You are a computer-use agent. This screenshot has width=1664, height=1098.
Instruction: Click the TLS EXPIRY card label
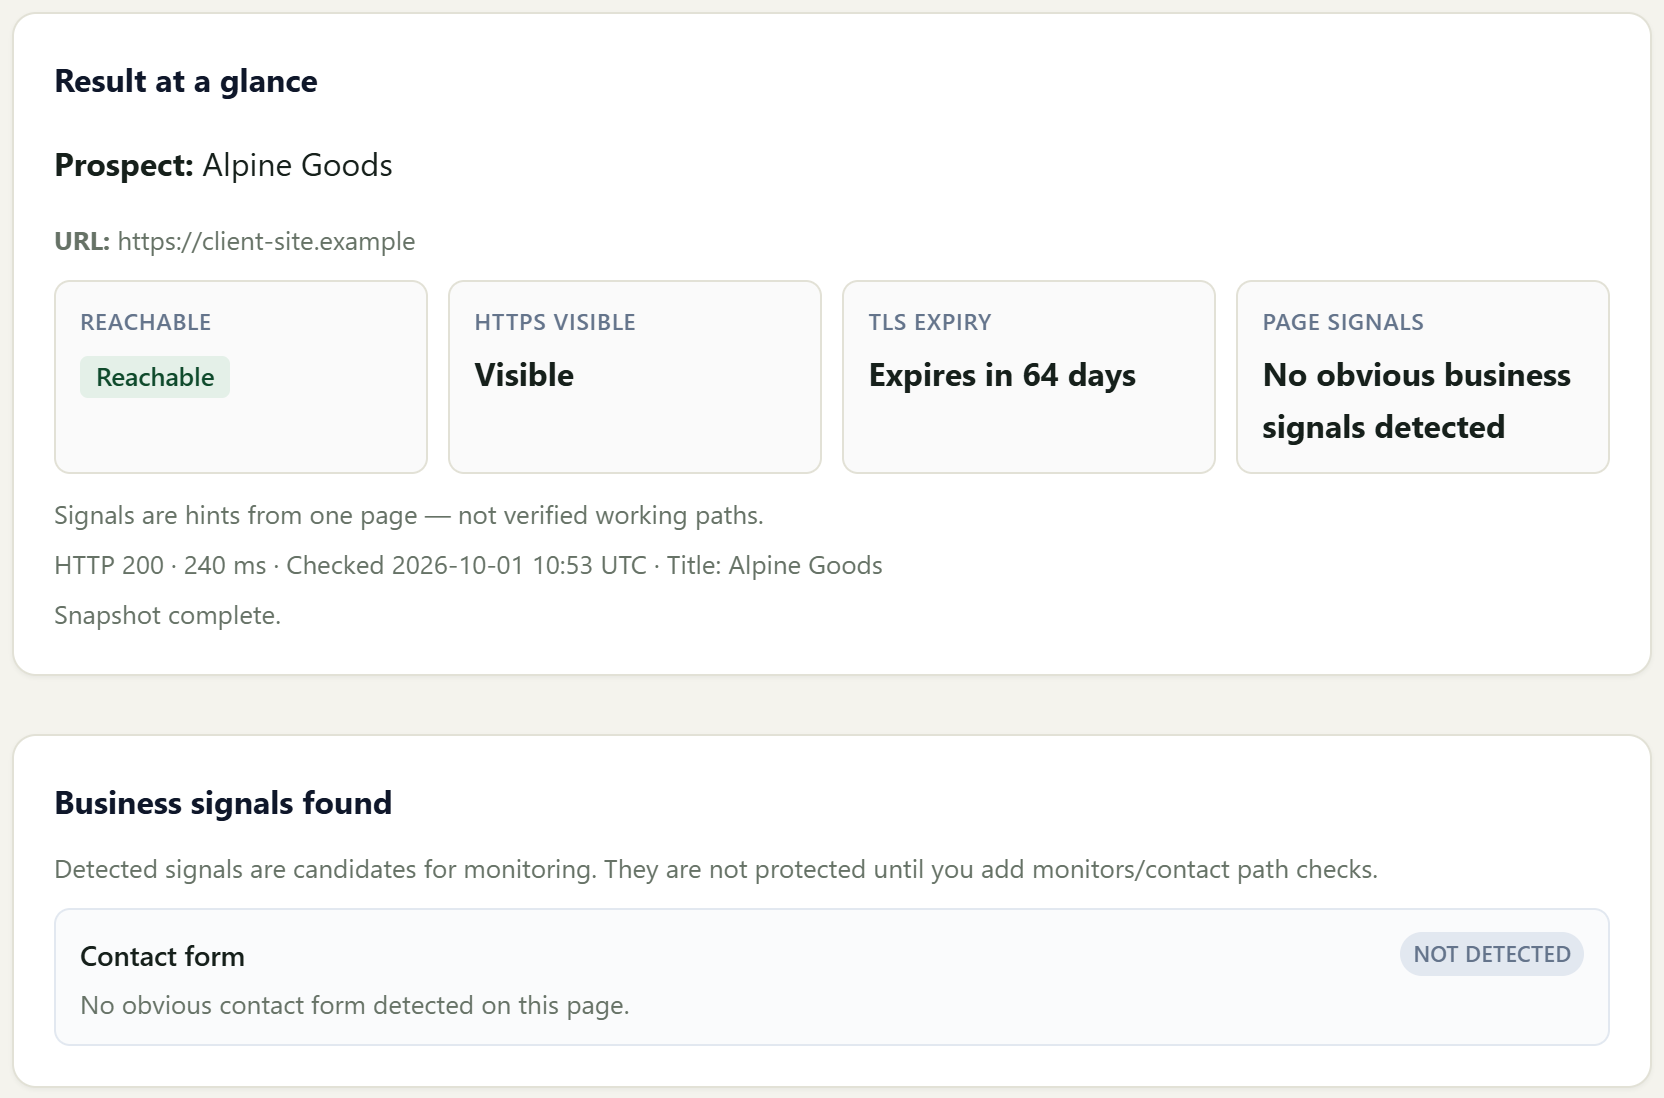930,322
